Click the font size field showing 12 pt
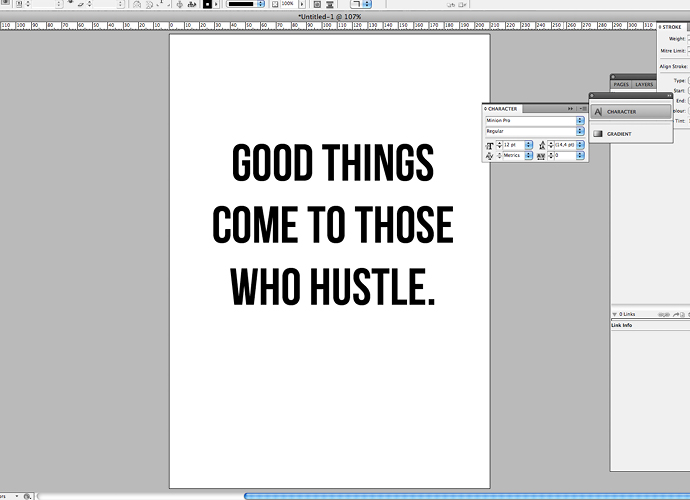 (x=514, y=145)
